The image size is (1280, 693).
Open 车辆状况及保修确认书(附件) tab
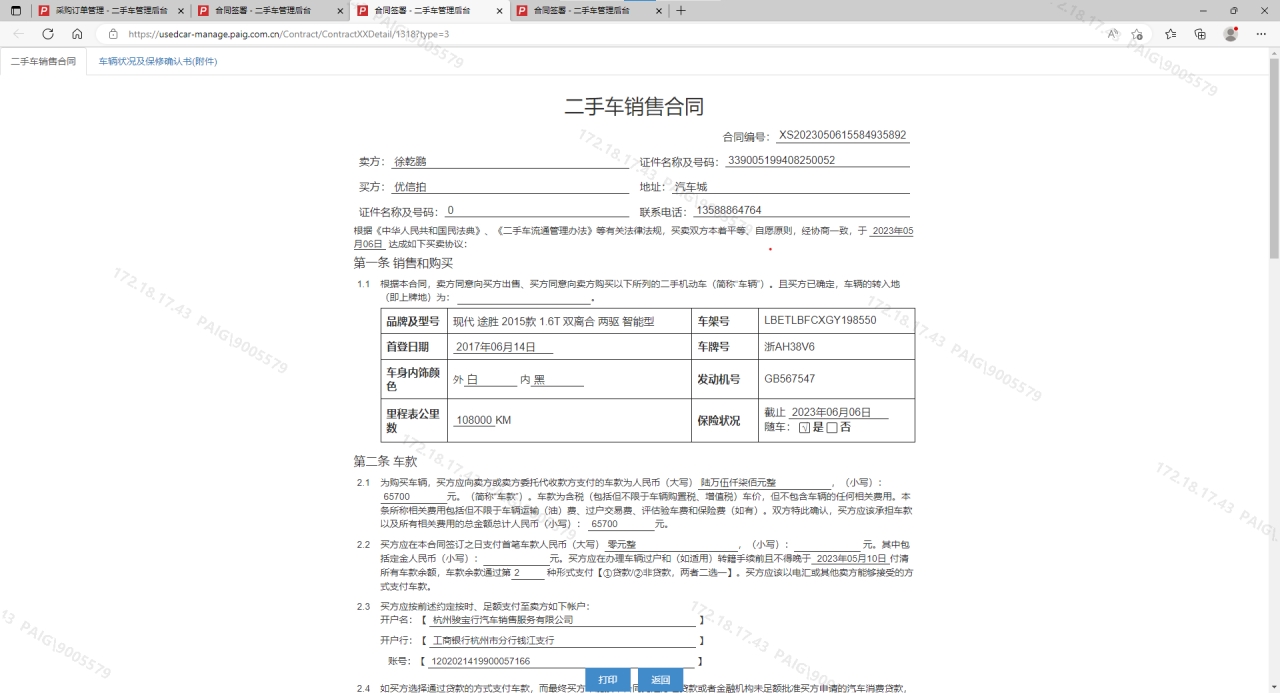[x=158, y=61]
